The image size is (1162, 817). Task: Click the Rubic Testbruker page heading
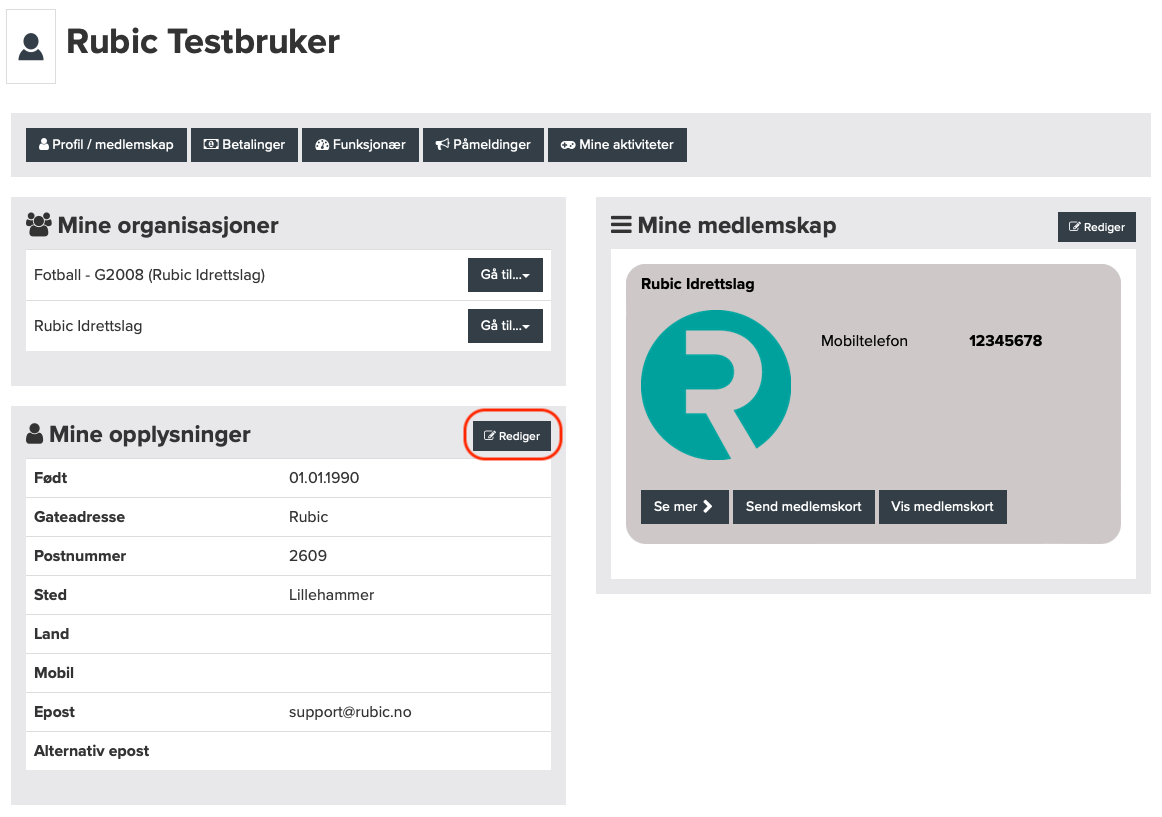click(203, 42)
